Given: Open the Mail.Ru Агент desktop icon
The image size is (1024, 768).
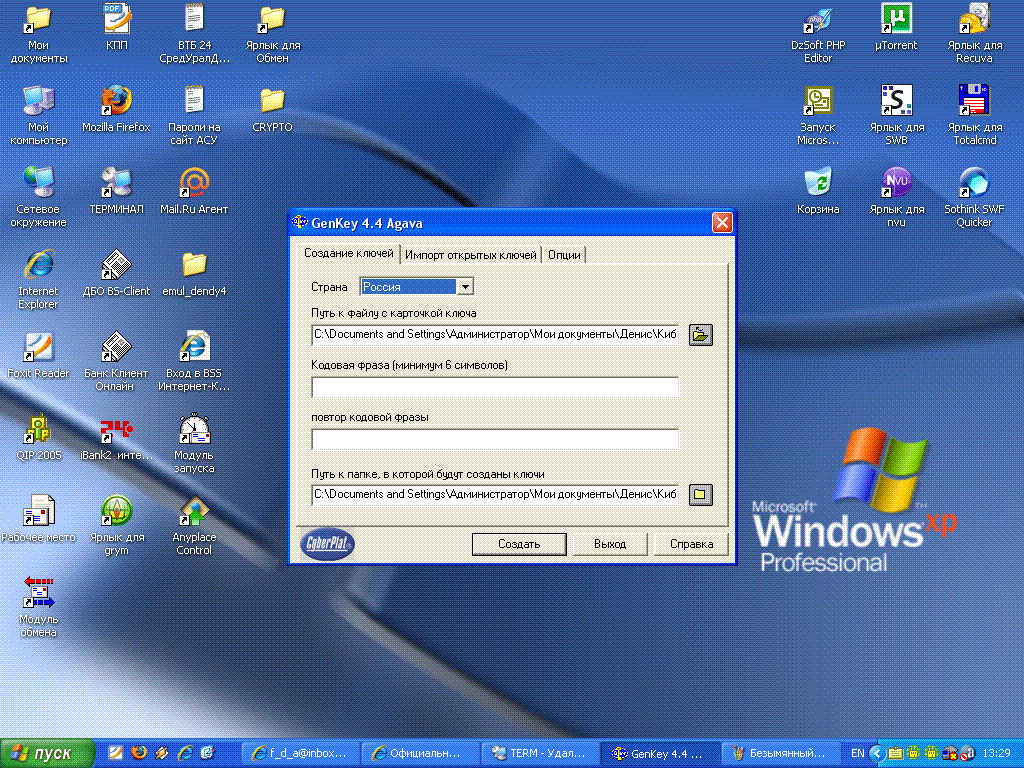Looking at the screenshot, I should 194,183.
